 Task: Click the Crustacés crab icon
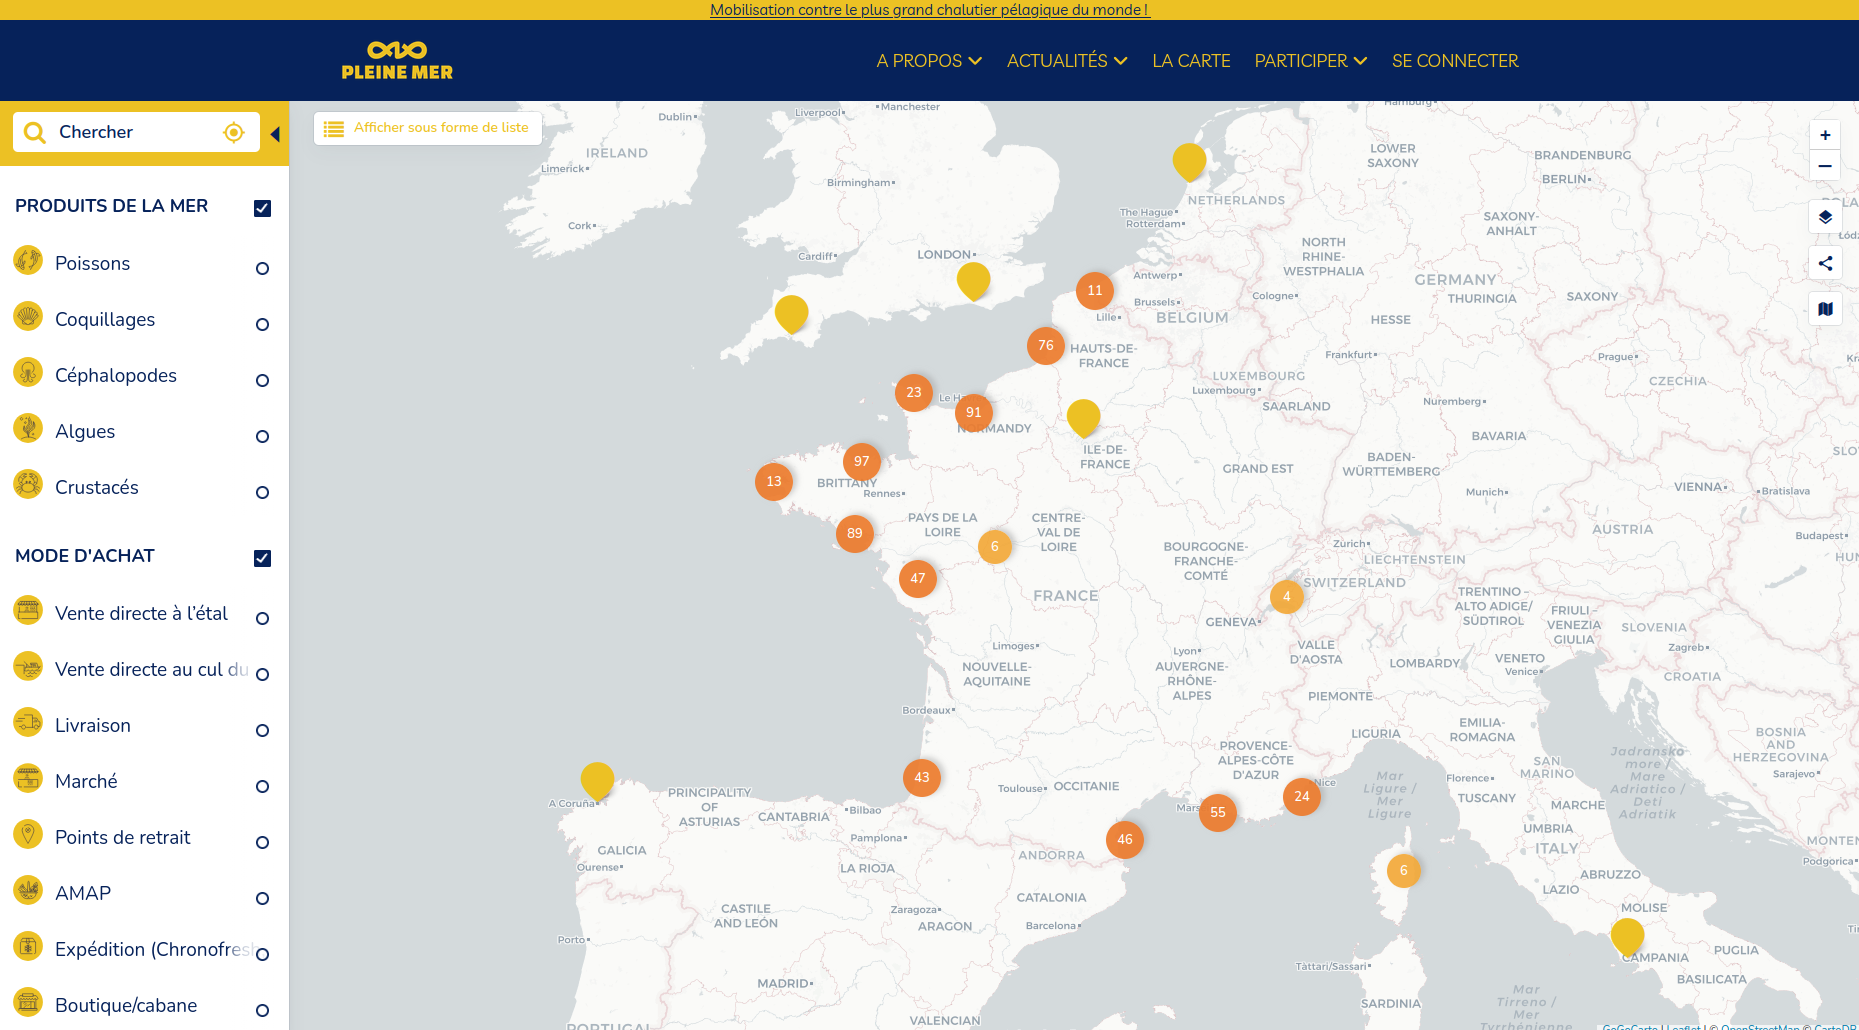(x=29, y=486)
